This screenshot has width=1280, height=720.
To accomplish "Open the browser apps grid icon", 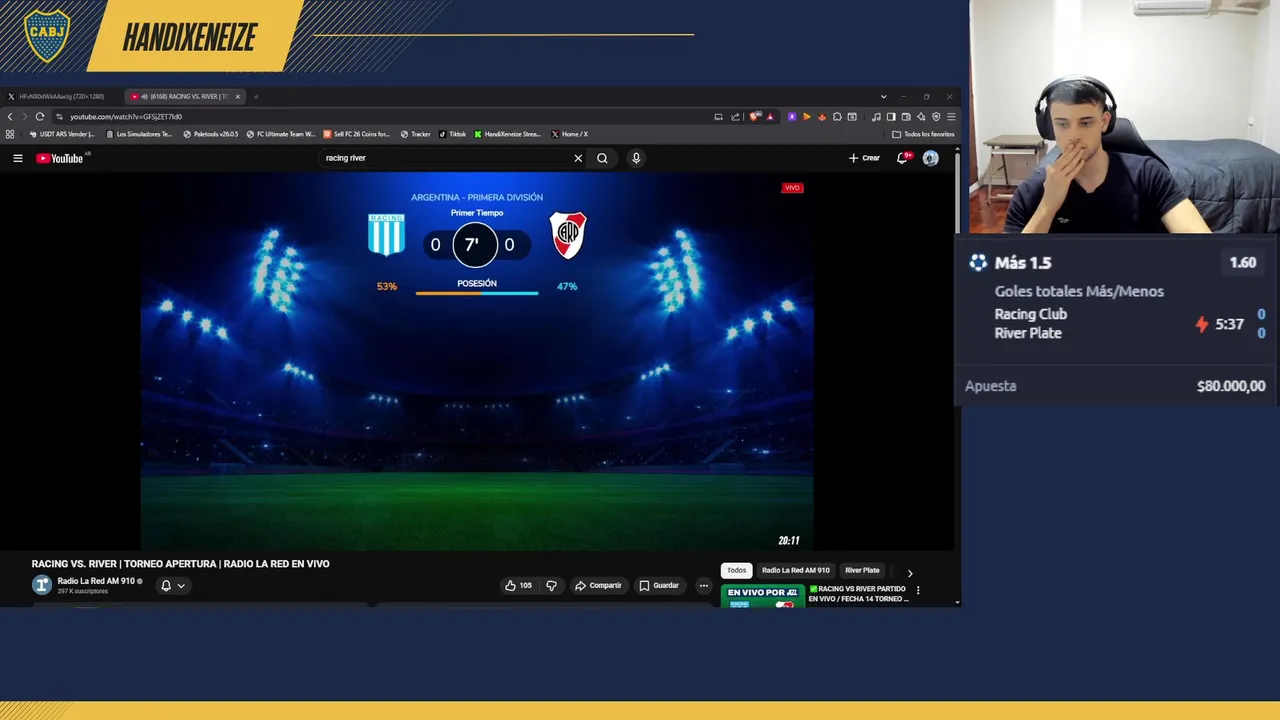I will pos(10,134).
